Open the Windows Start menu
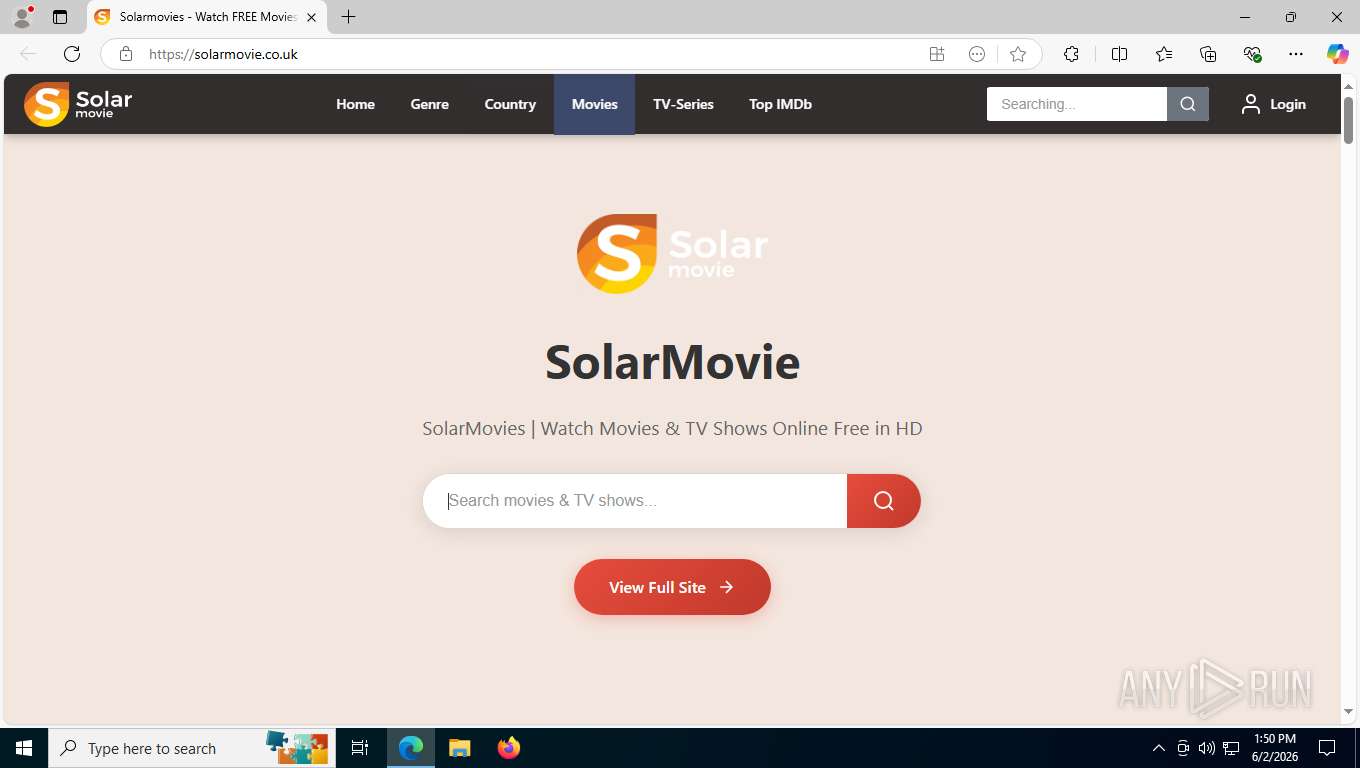Image resolution: width=1360 pixels, height=768 pixels. 24,748
